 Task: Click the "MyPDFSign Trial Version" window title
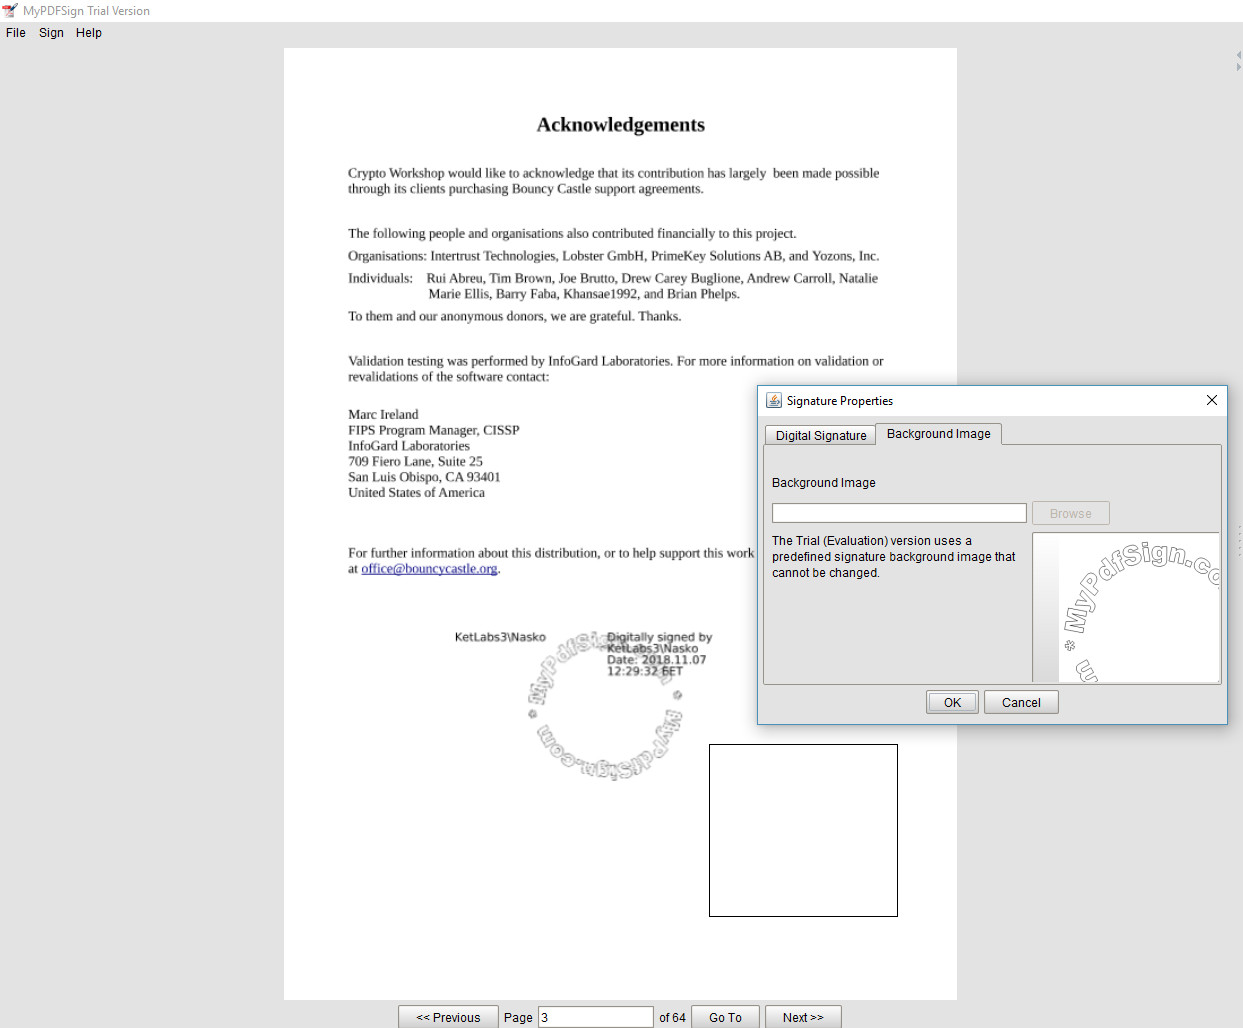coord(86,11)
